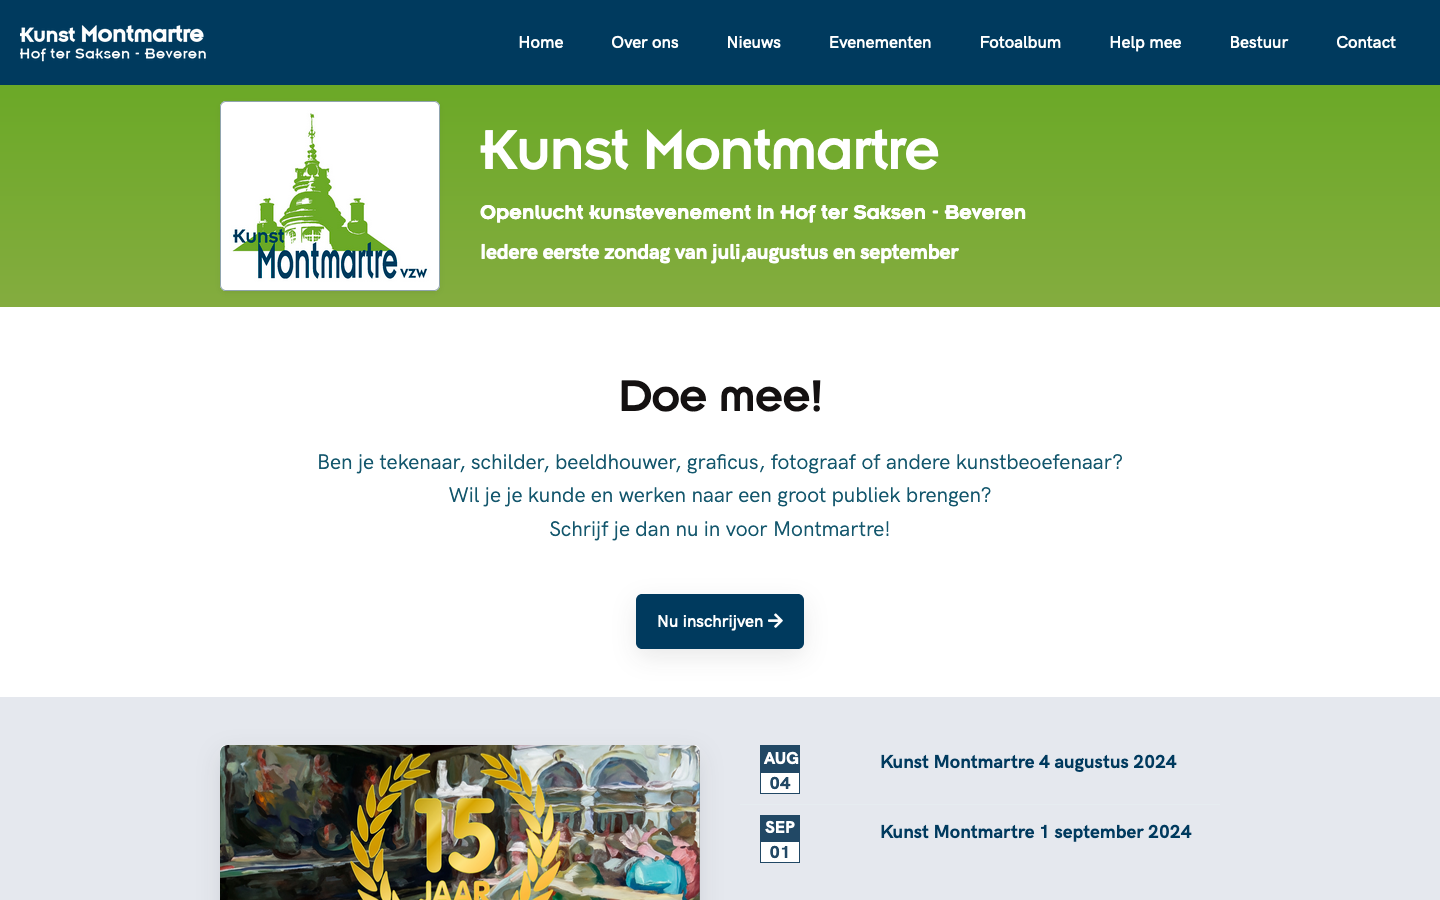The image size is (1440, 900).
Task: Select the AUG 04 date badge
Action: pos(780,769)
